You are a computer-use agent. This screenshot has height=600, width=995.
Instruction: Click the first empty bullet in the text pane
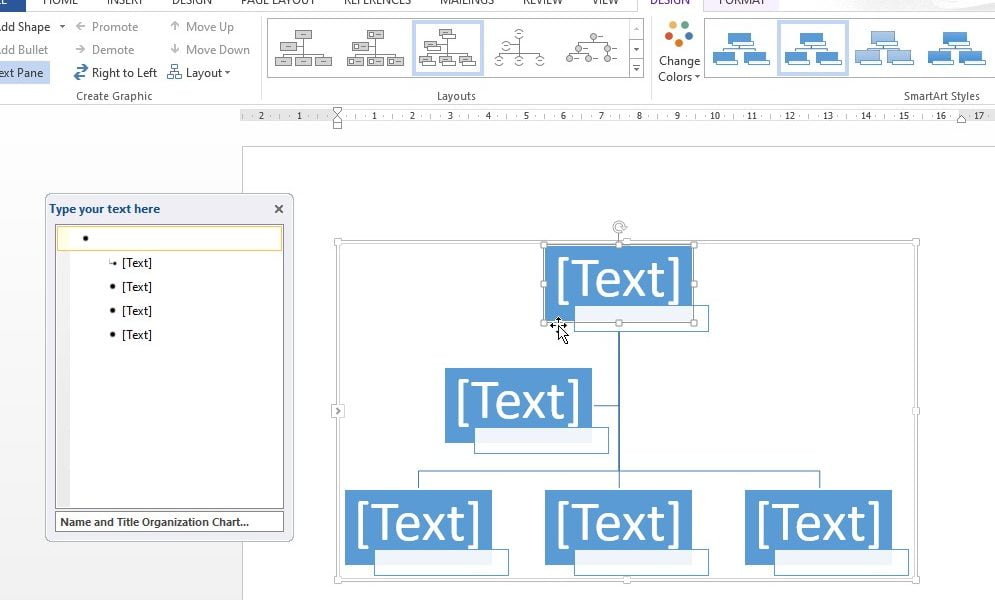point(170,239)
